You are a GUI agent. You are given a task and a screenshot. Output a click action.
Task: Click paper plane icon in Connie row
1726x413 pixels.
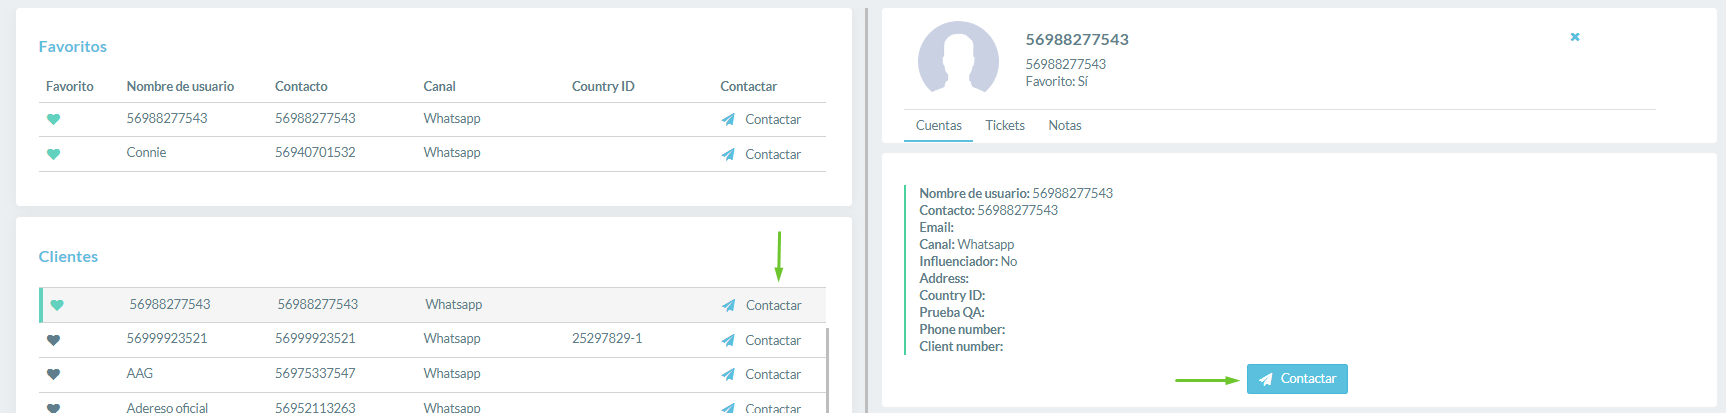click(x=728, y=154)
